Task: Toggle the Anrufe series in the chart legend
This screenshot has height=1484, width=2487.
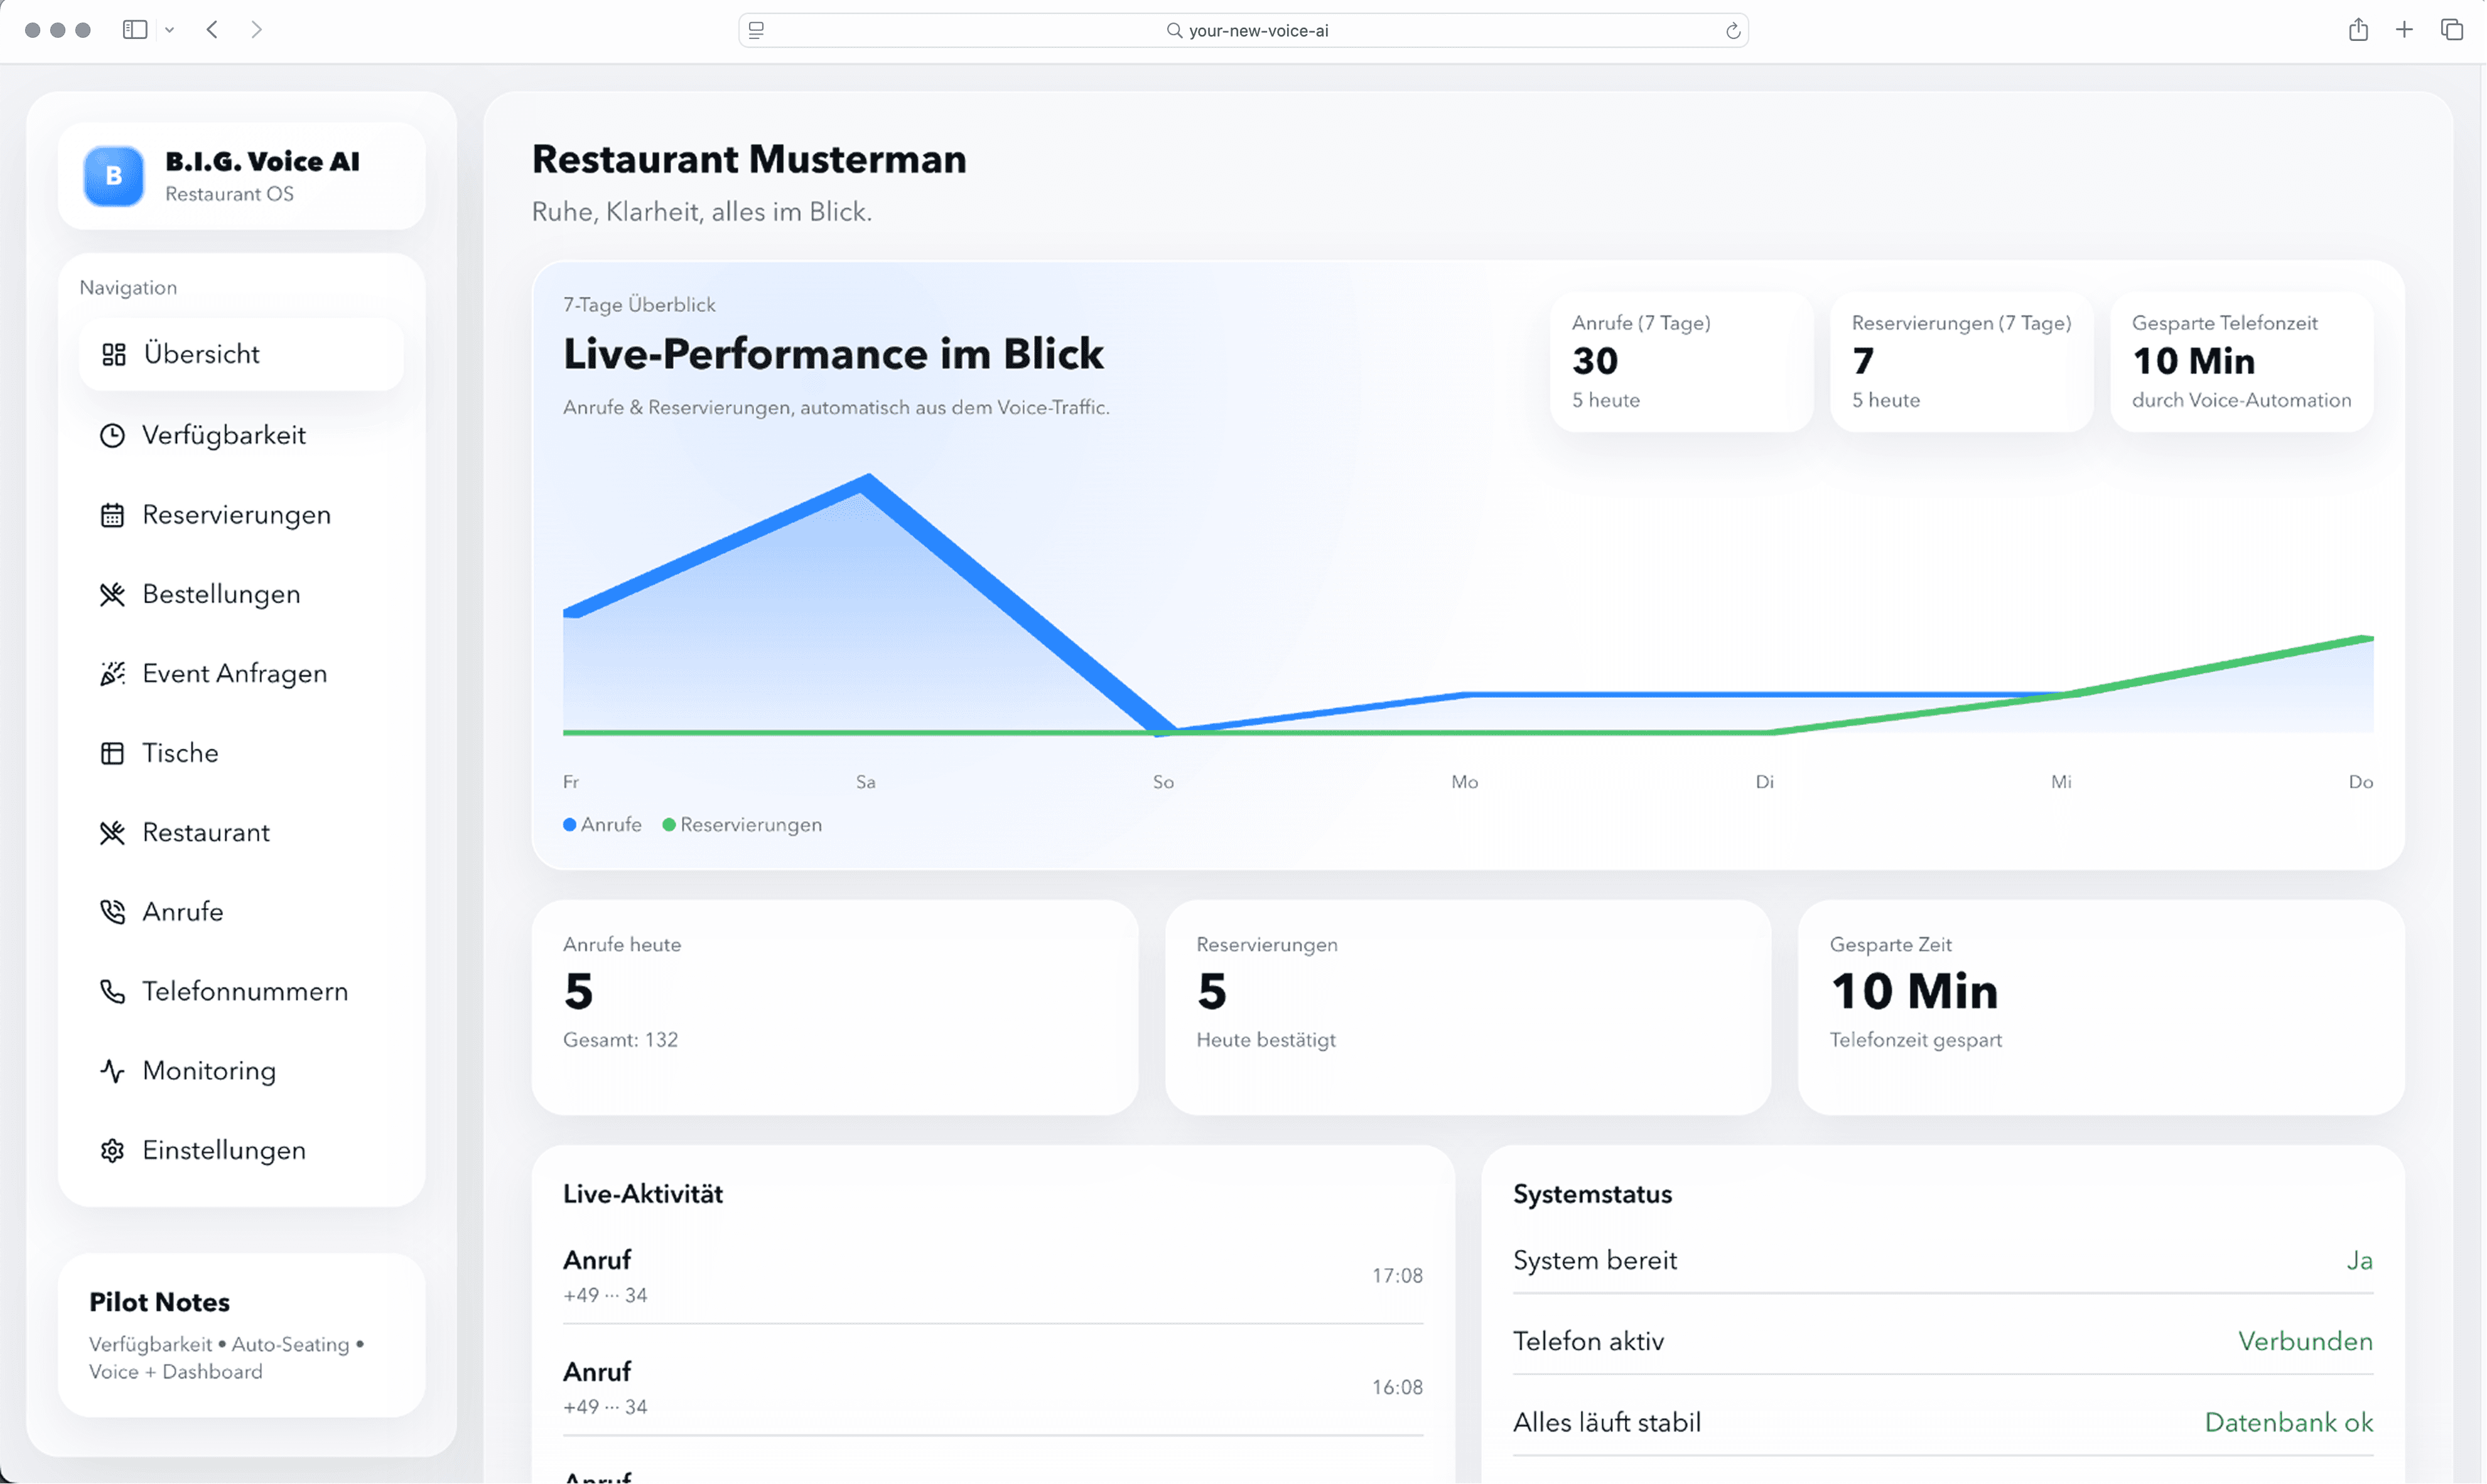Action: point(601,824)
